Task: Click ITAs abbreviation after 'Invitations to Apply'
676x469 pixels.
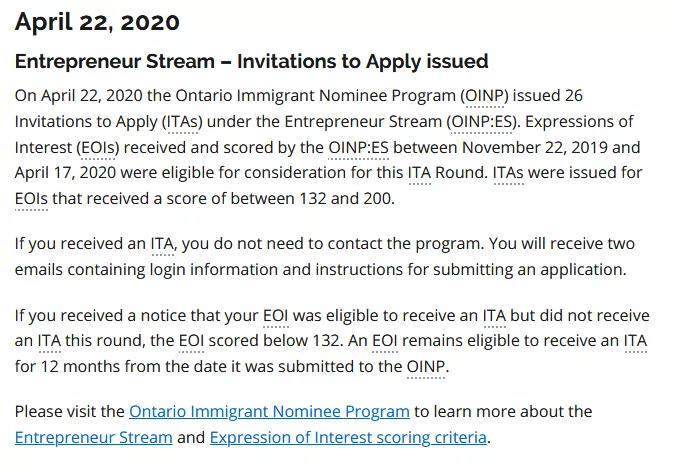Action: click(182, 122)
